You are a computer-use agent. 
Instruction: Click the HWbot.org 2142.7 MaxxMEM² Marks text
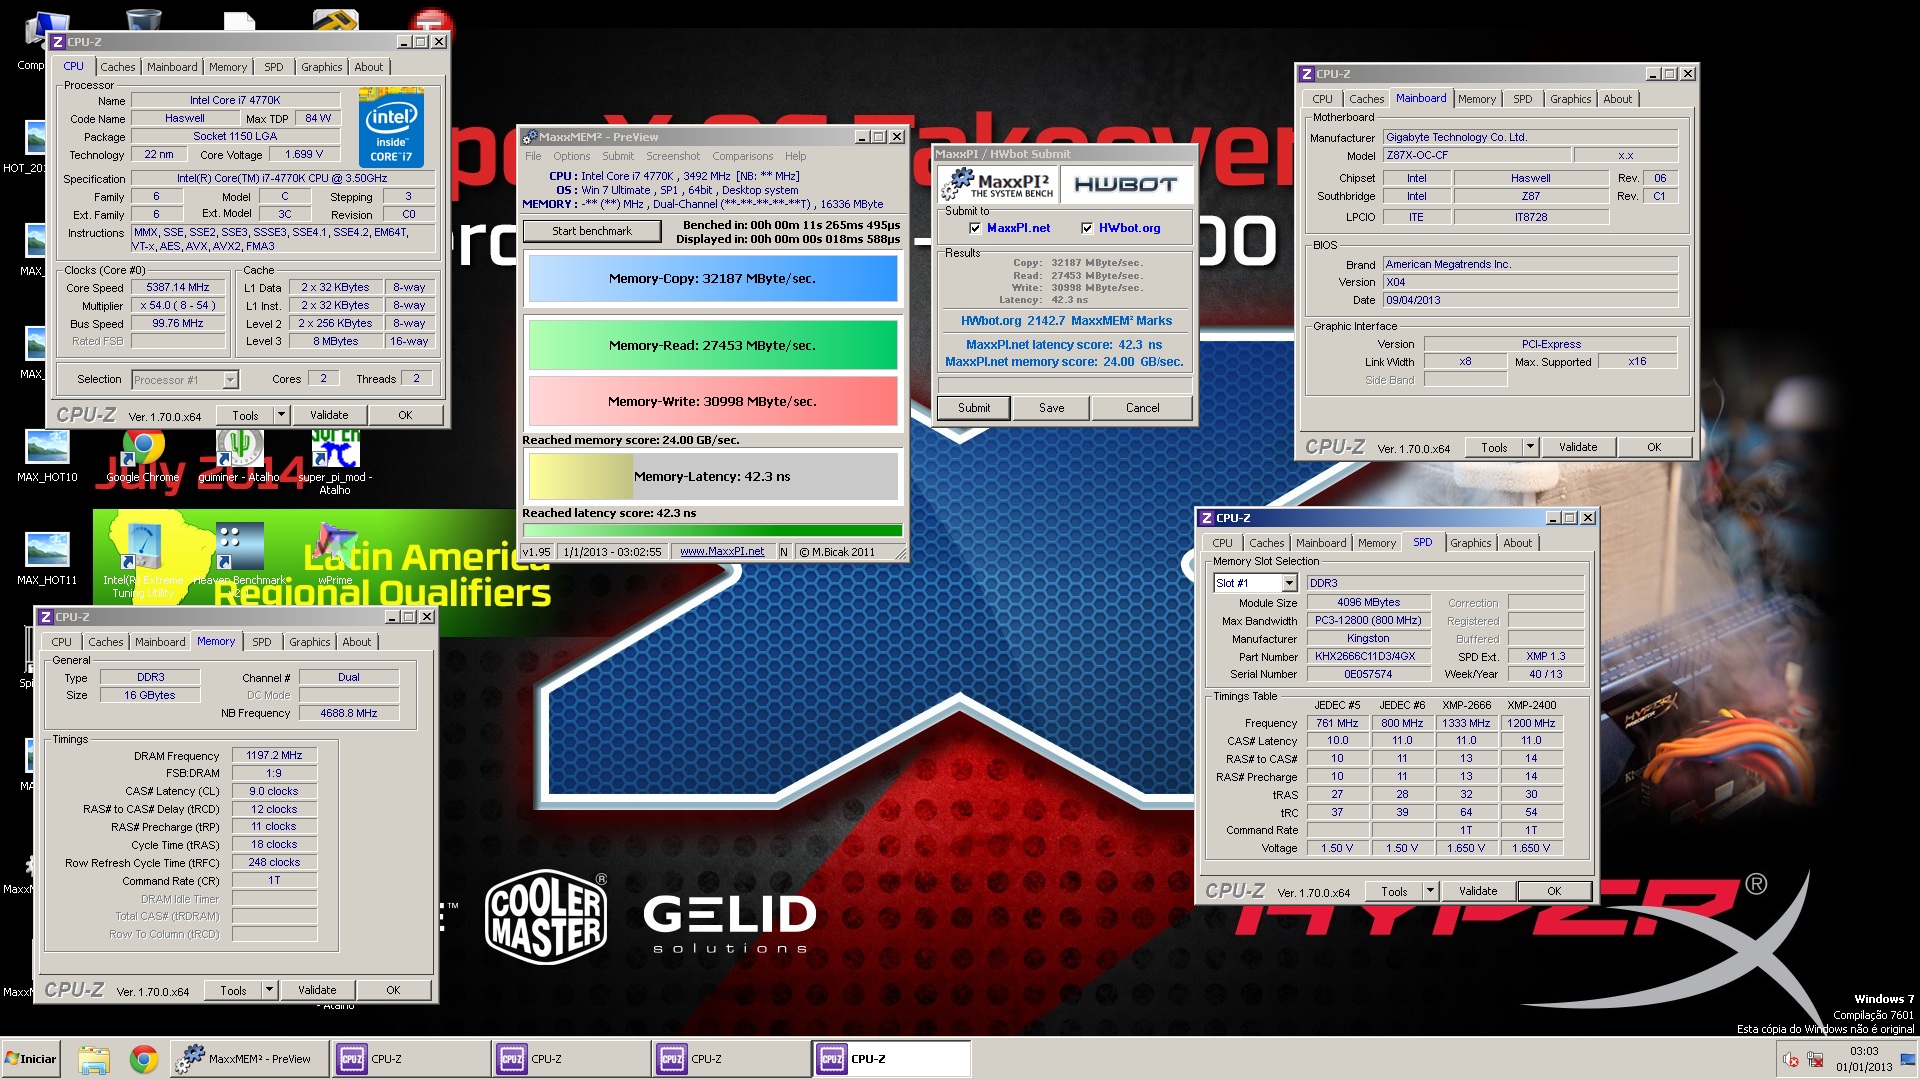click(x=1066, y=321)
